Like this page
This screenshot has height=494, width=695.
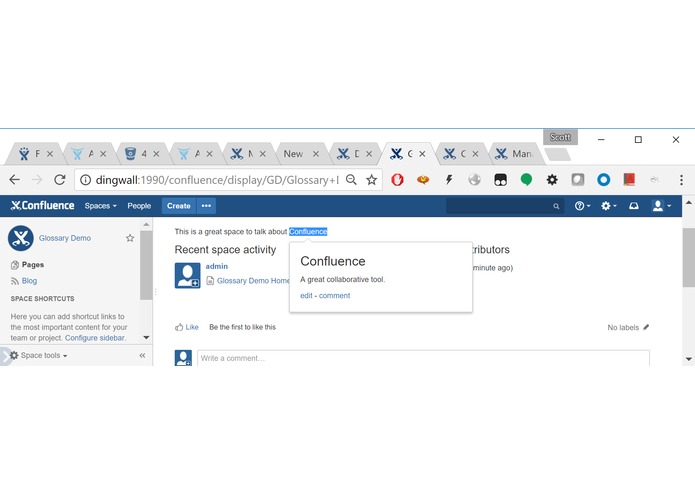[187, 327]
